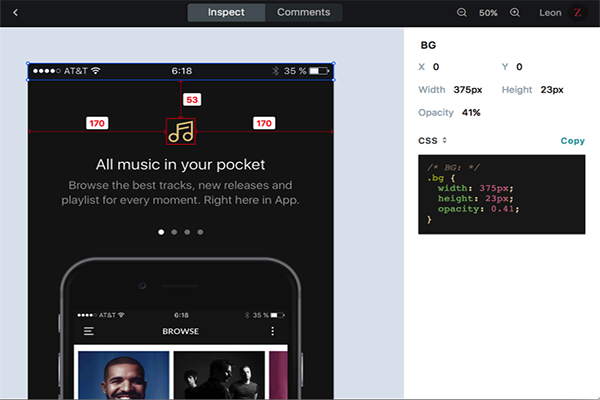600x400 pixels.
Task: Click the battery icon in the top status bar
Action: 319,71
